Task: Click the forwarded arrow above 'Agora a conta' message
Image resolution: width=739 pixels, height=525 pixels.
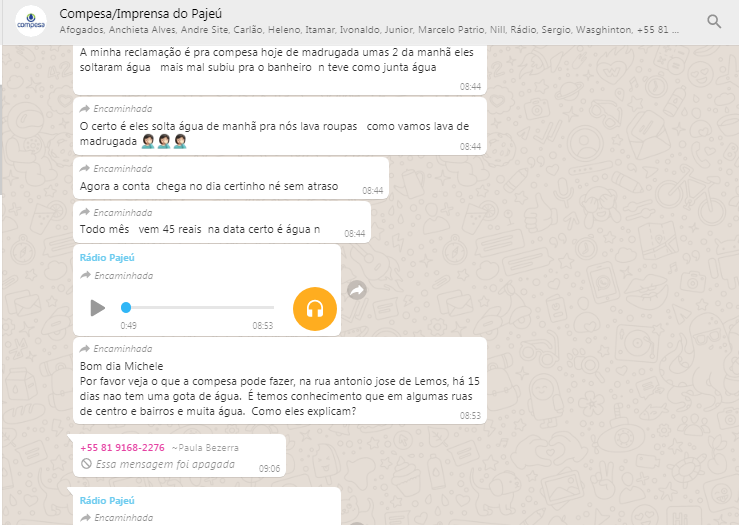Action: (x=85, y=169)
